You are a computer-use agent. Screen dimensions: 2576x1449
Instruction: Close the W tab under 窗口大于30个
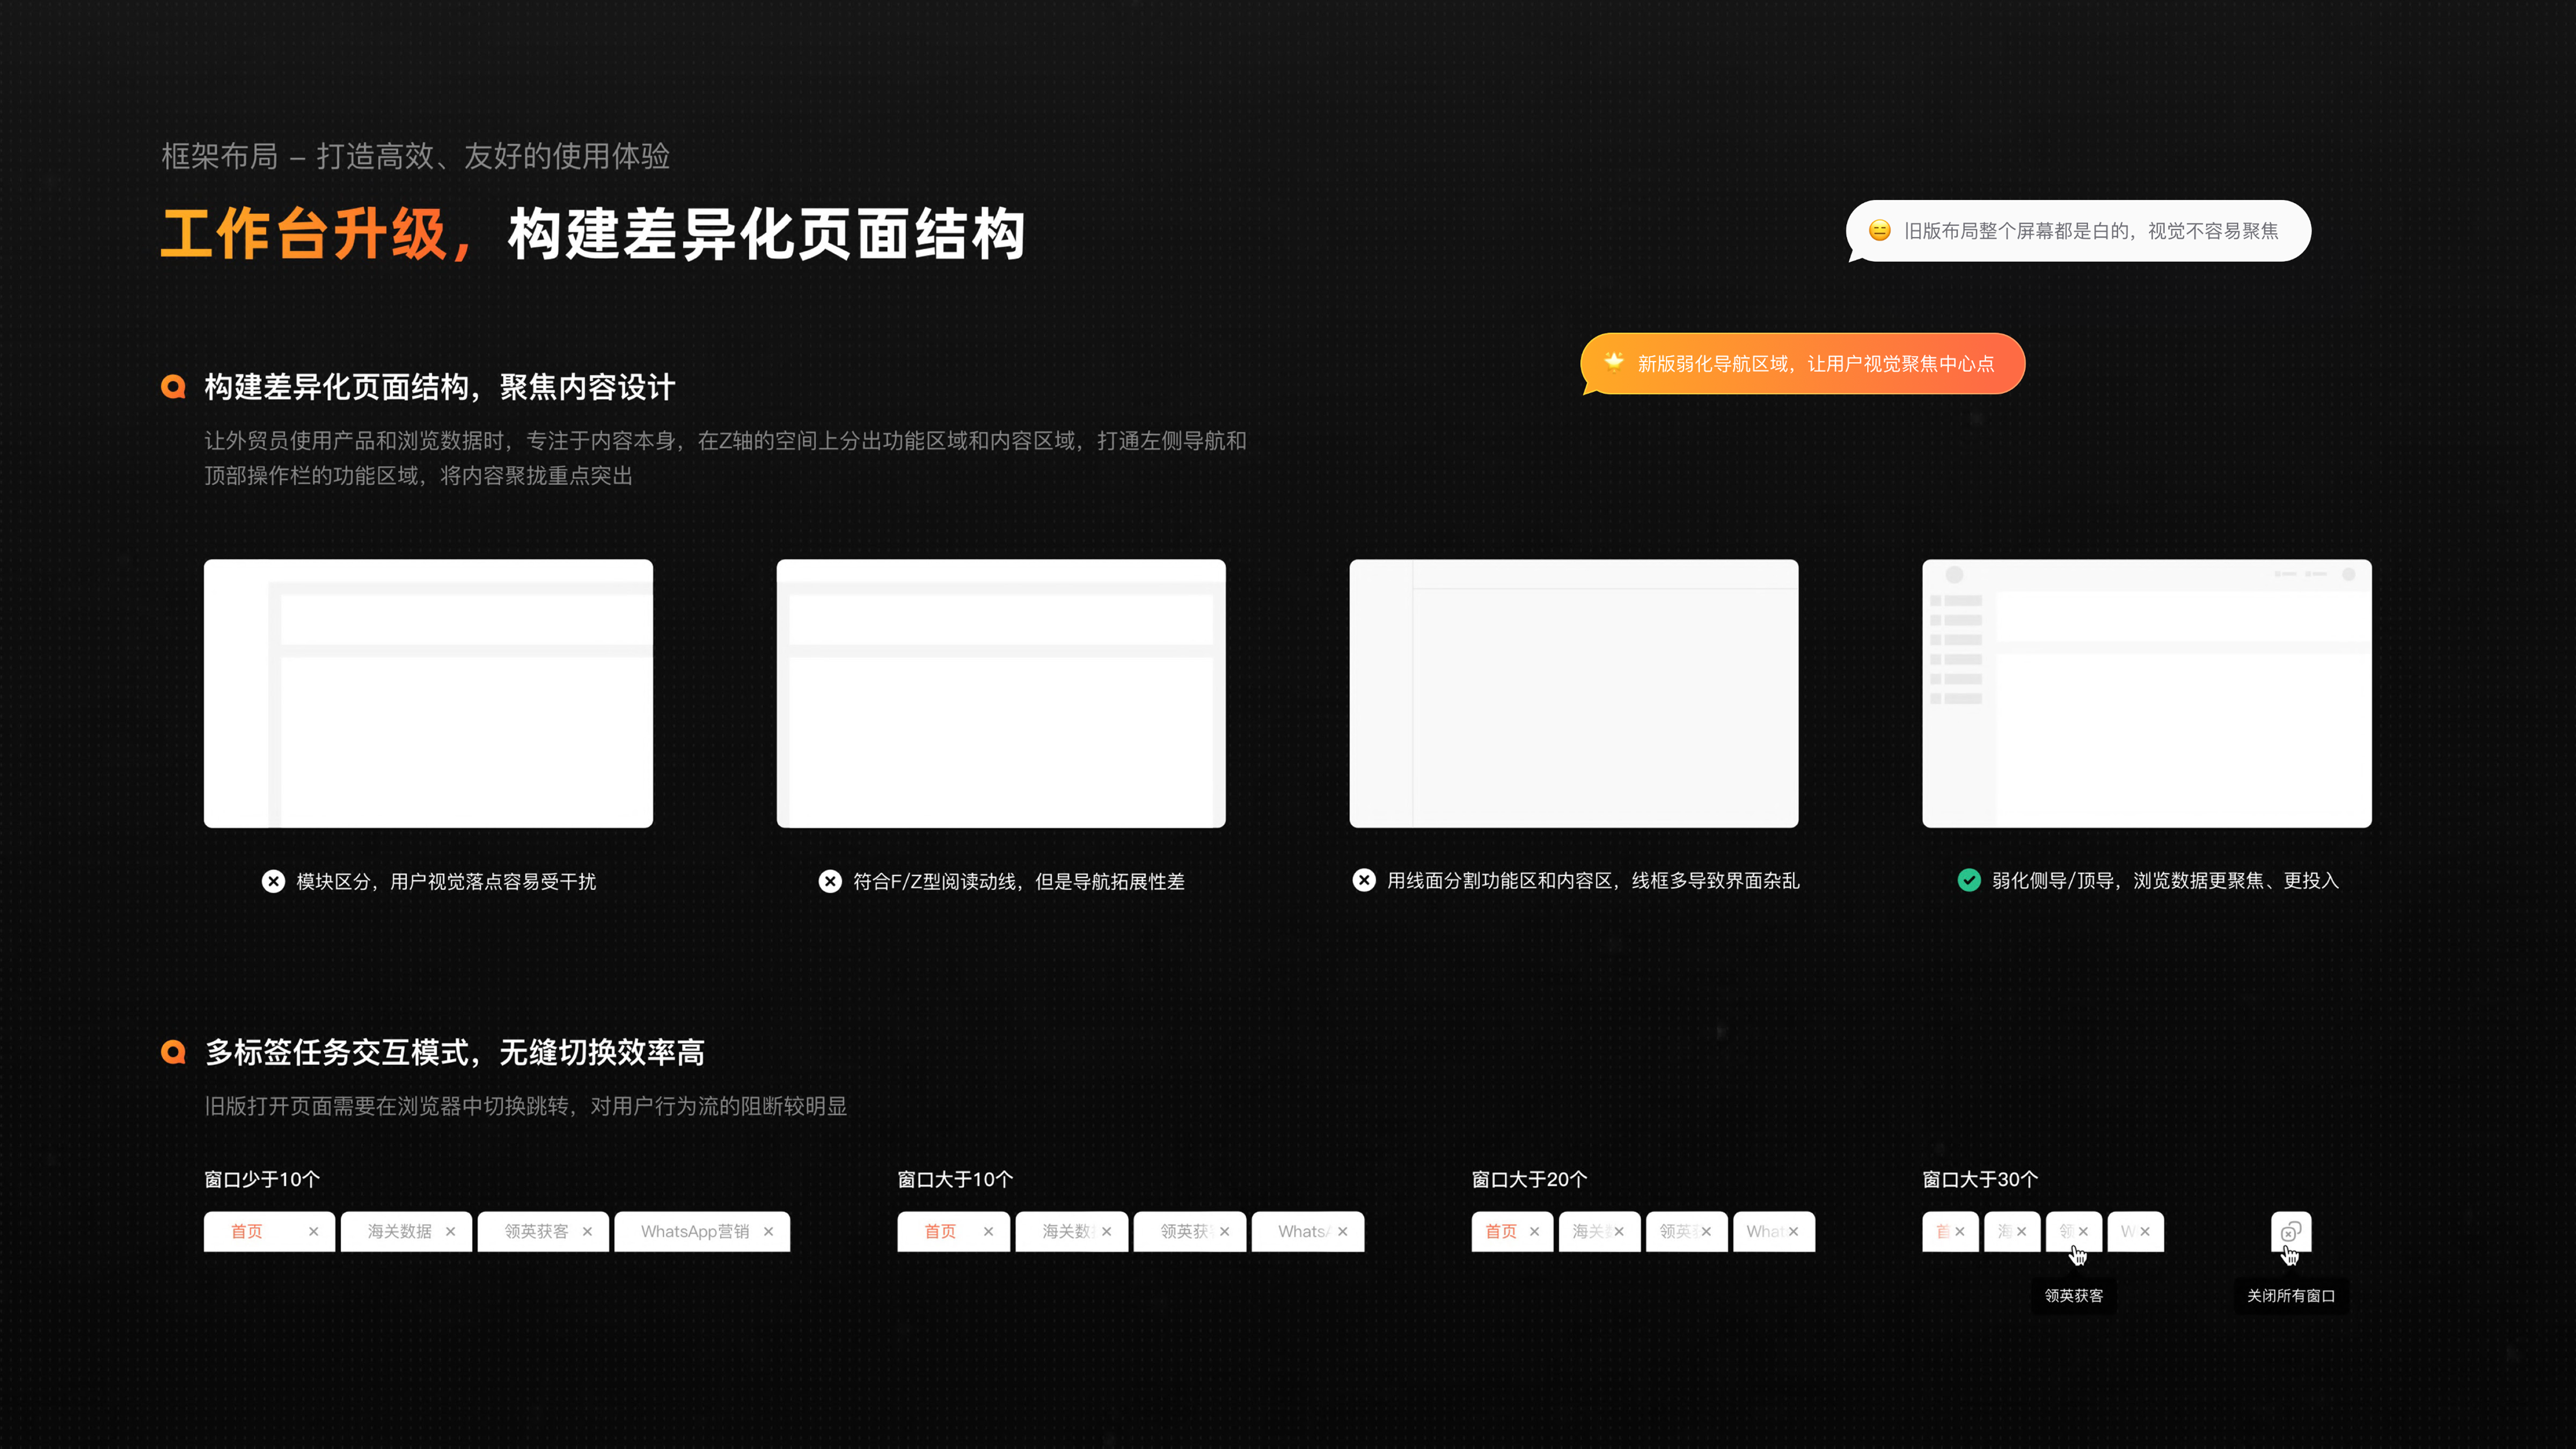click(2146, 1231)
